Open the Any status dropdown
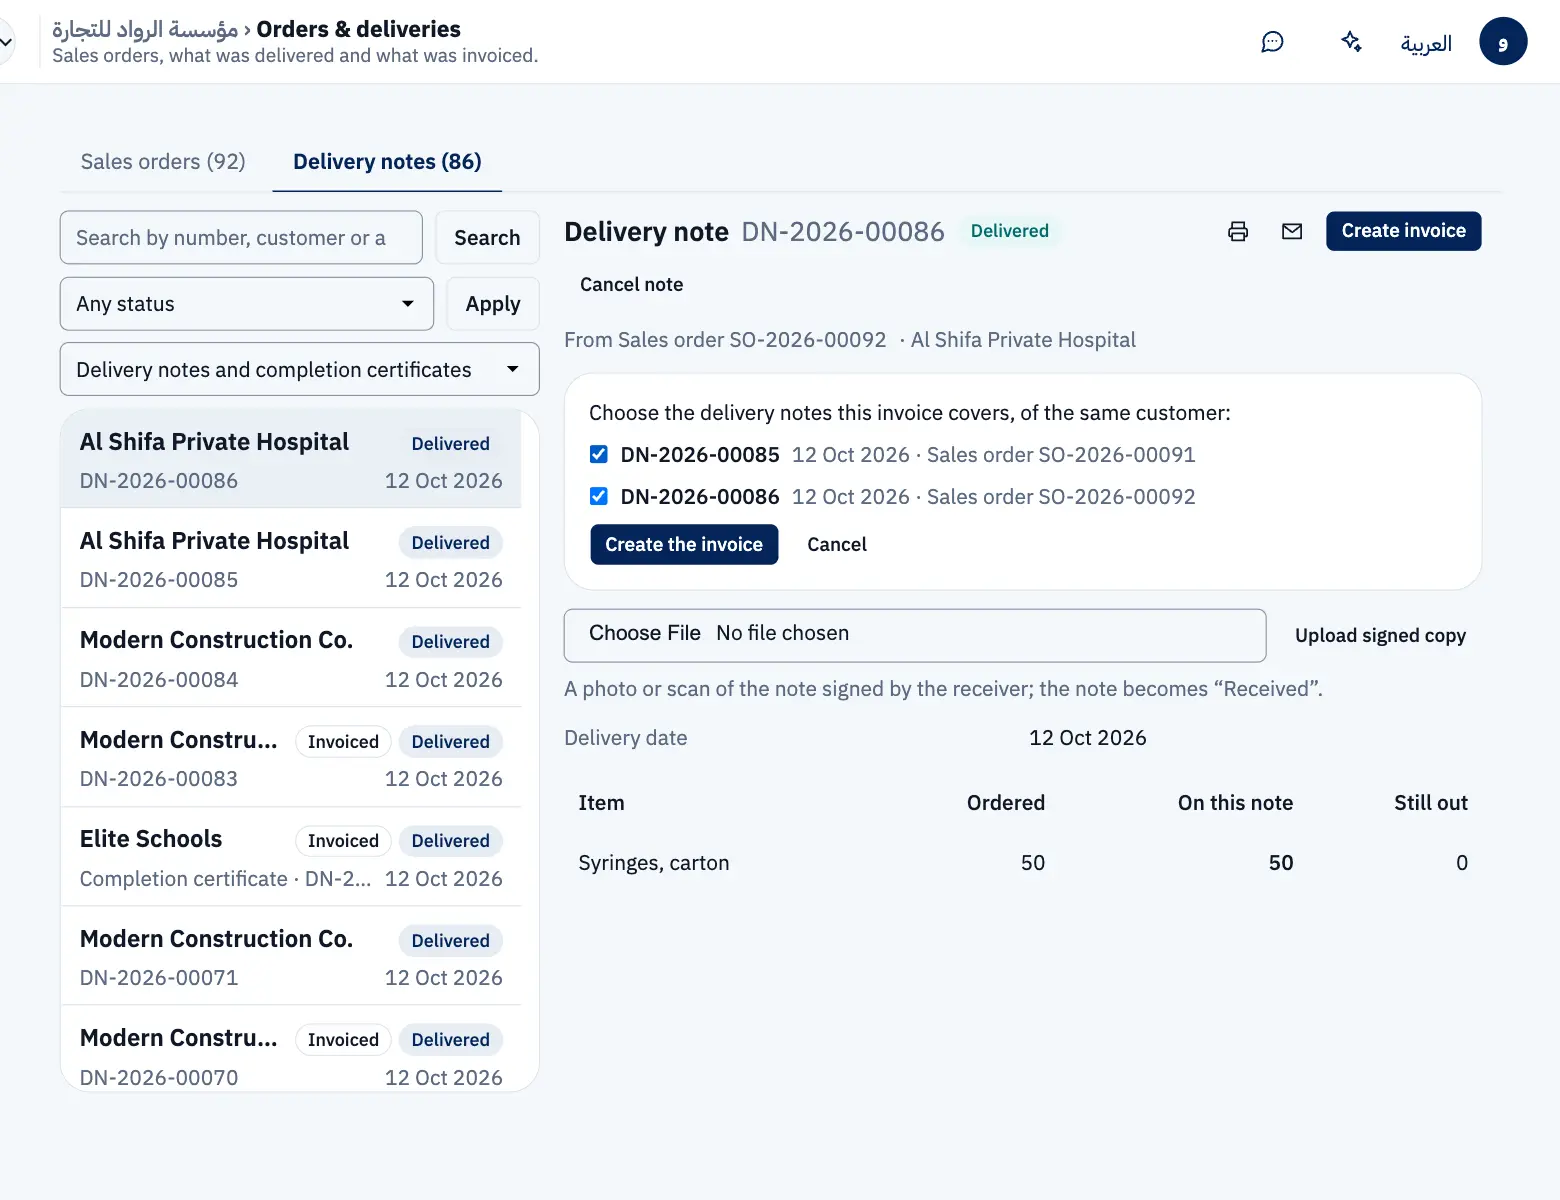Screen dimensions: 1560x1200 pyautogui.click(x=247, y=304)
